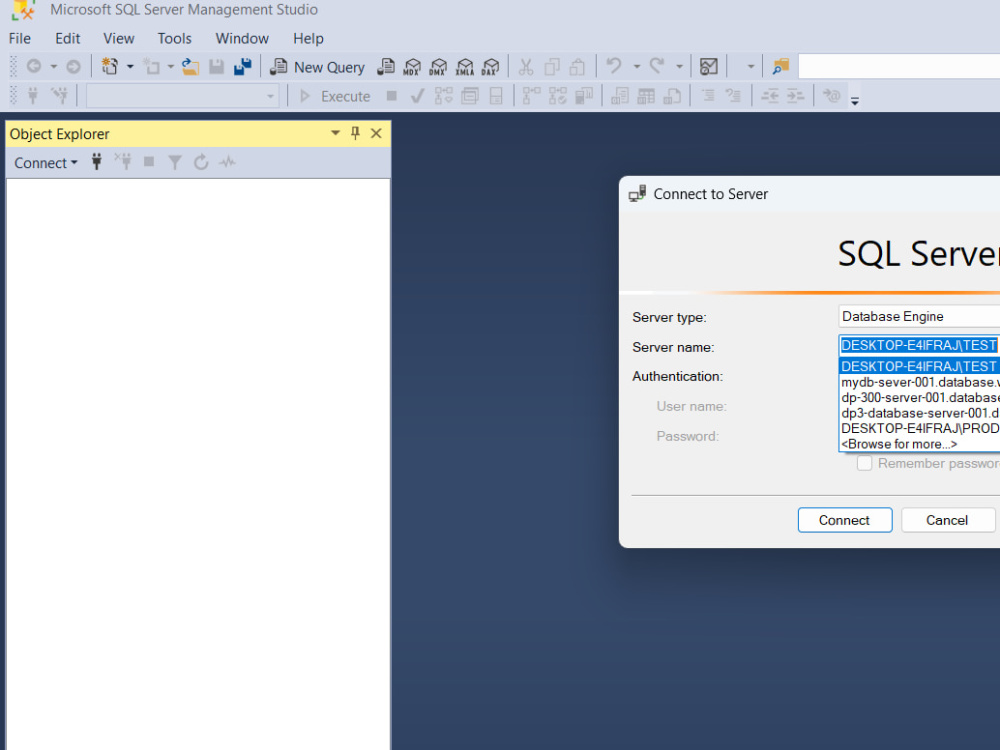
Task: Select dp3-database-server-001 server entry
Action: (919, 413)
